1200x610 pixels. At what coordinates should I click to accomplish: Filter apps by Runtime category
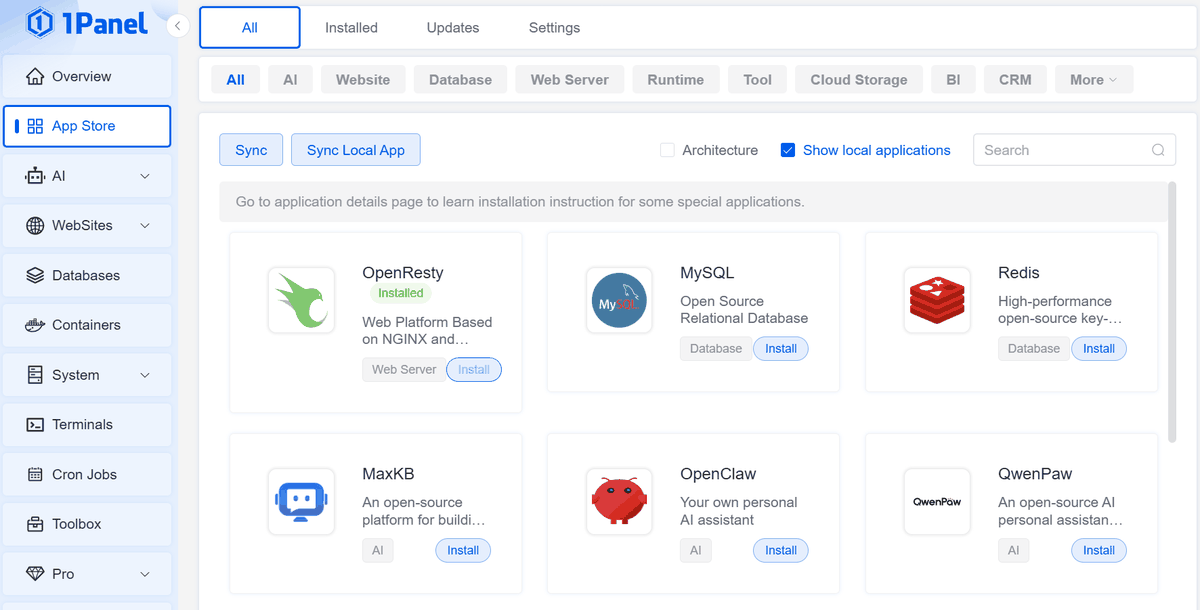coord(675,80)
